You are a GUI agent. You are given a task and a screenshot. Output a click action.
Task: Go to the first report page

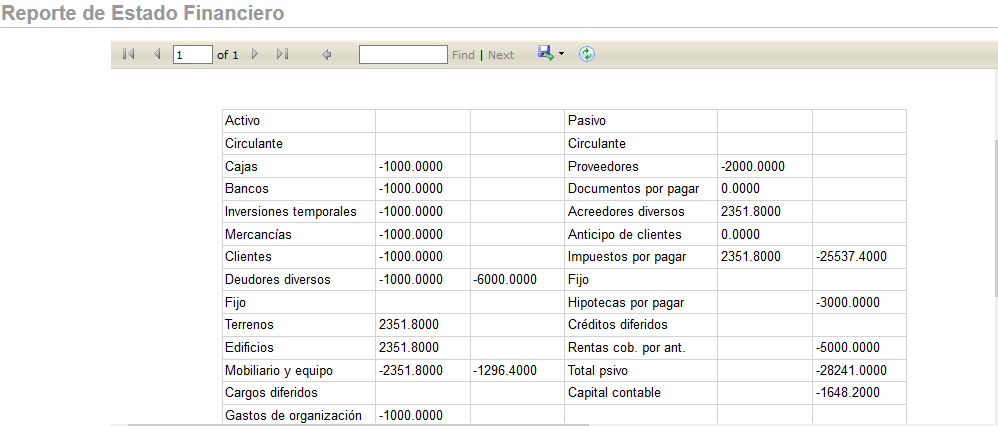tap(129, 55)
